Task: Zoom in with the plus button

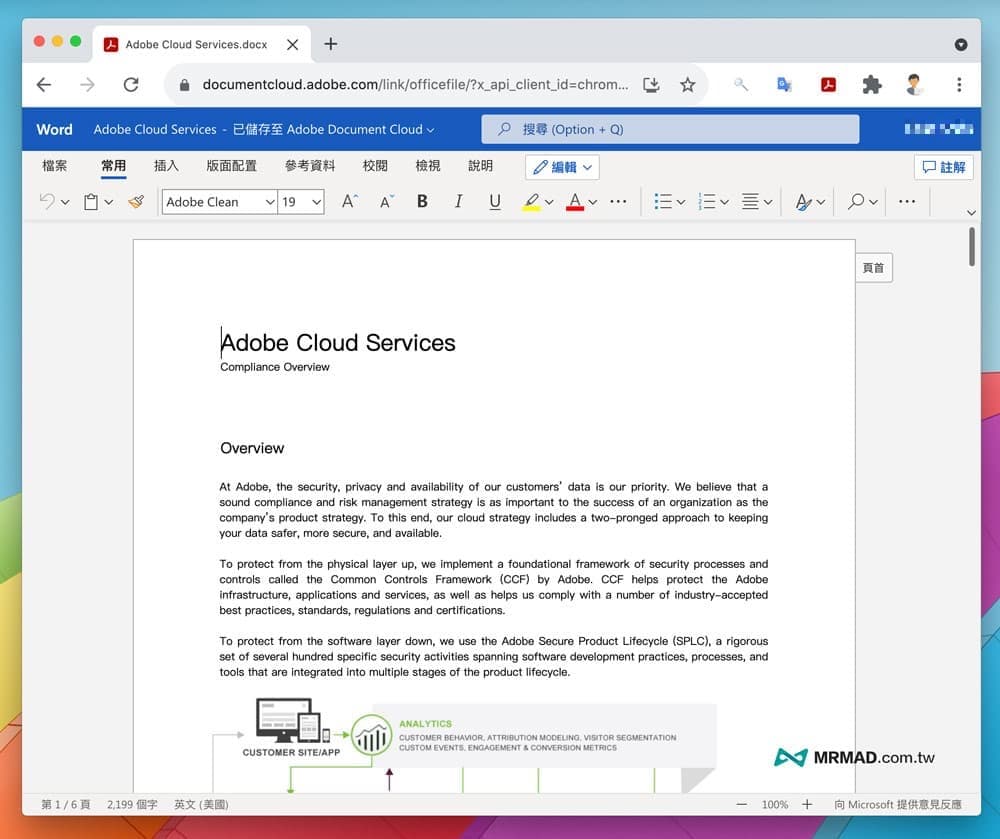Action: point(807,805)
